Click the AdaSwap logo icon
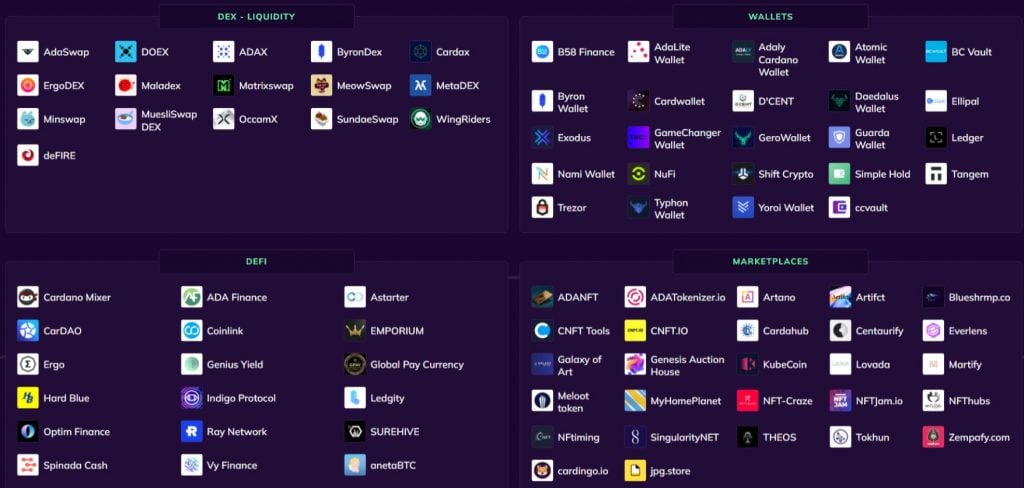 point(28,52)
